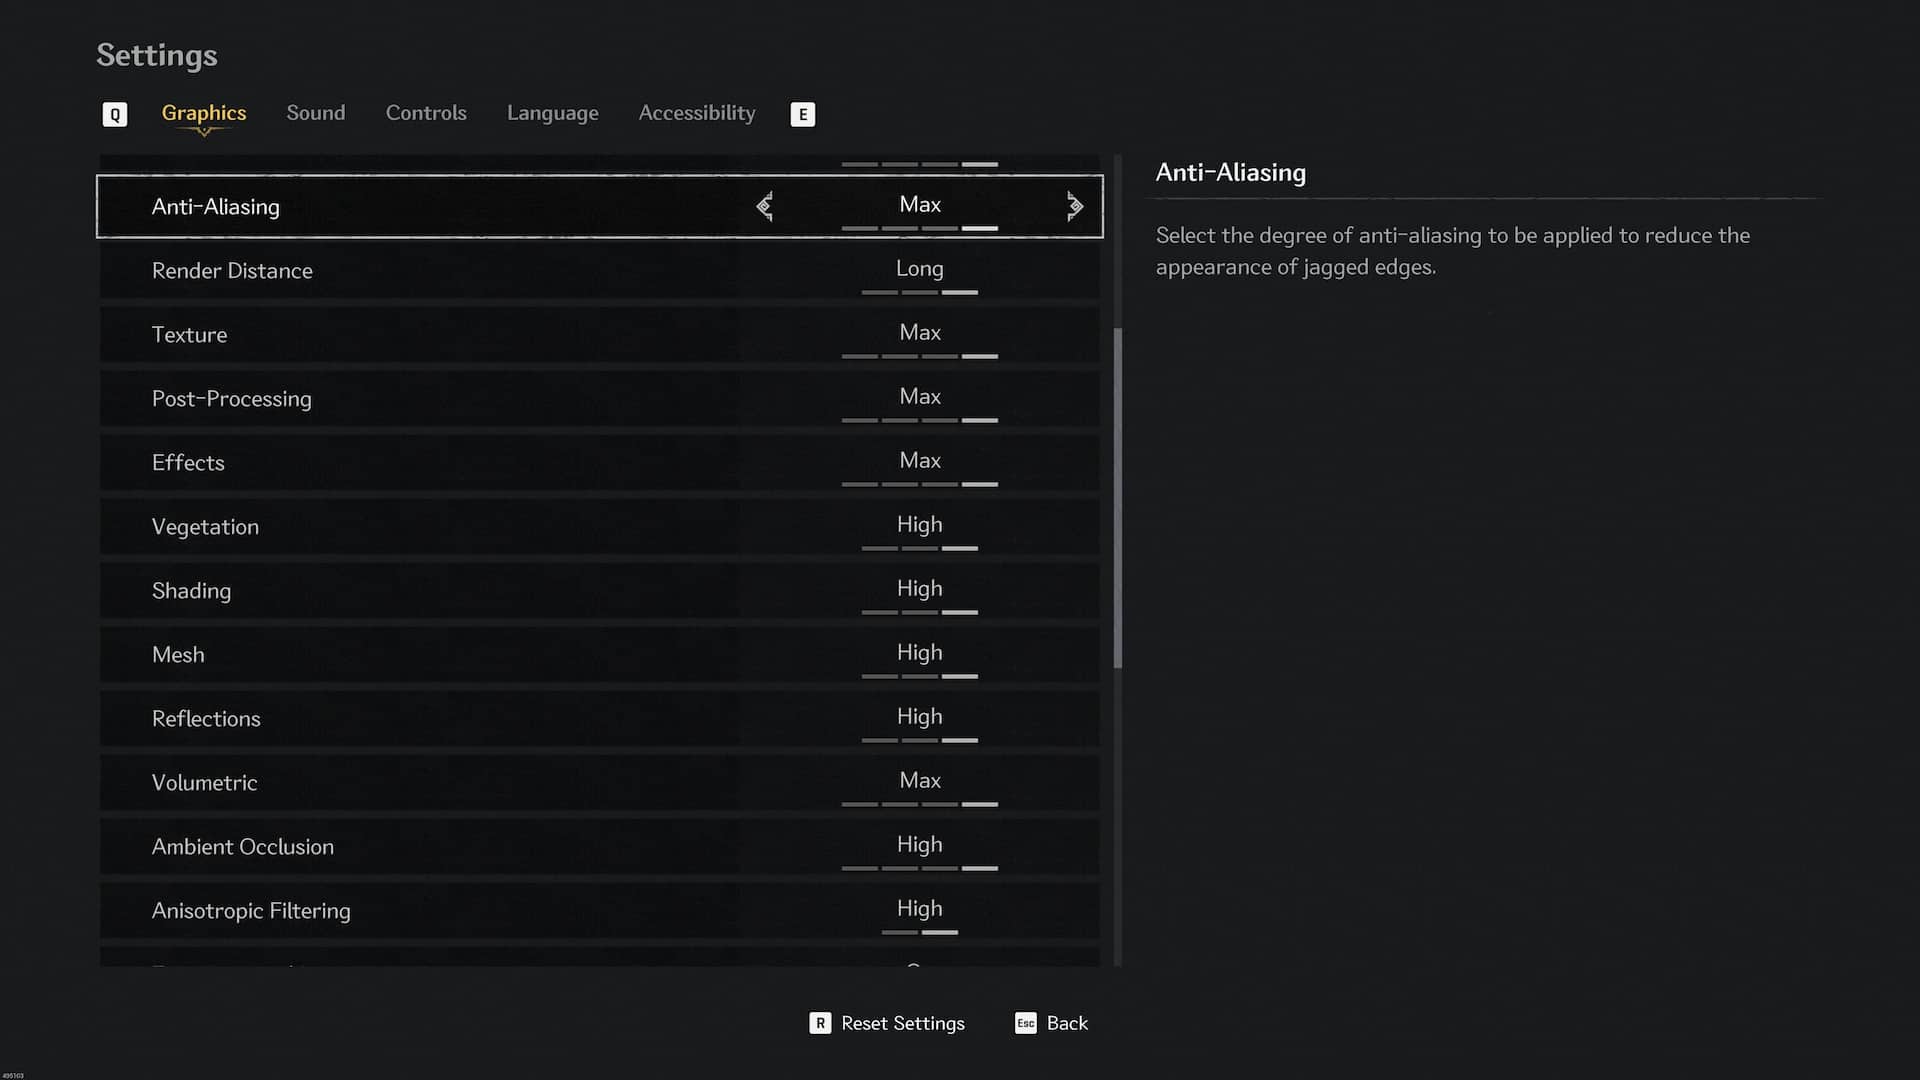The width and height of the screenshot is (1920, 1080).
Task: Decrease Anti-Aliasing with the left arrow
Action: pyautogui.click(x=765, y=206)
